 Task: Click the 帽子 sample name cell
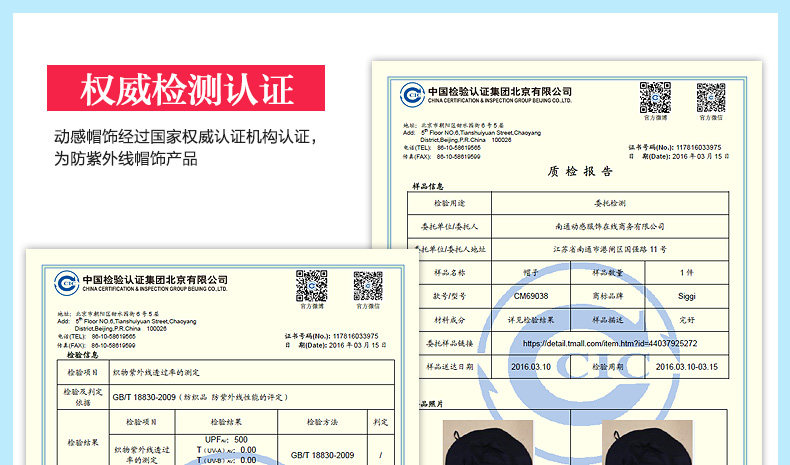click(531, 273)
